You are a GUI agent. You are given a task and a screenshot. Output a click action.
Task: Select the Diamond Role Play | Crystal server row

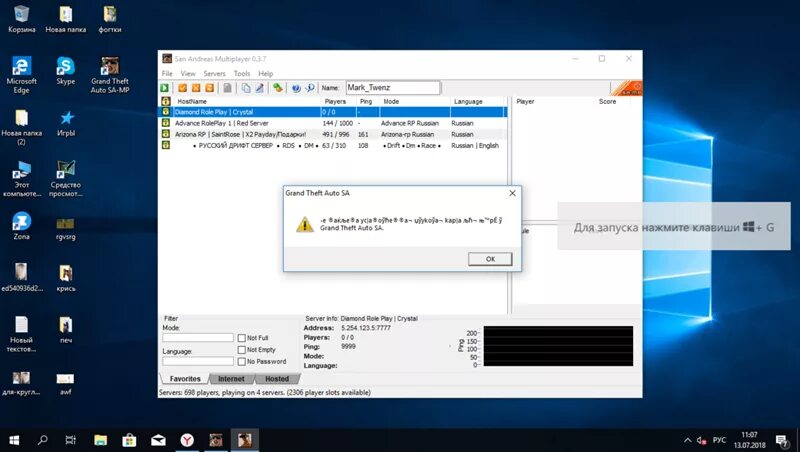[x=333, y=112]
